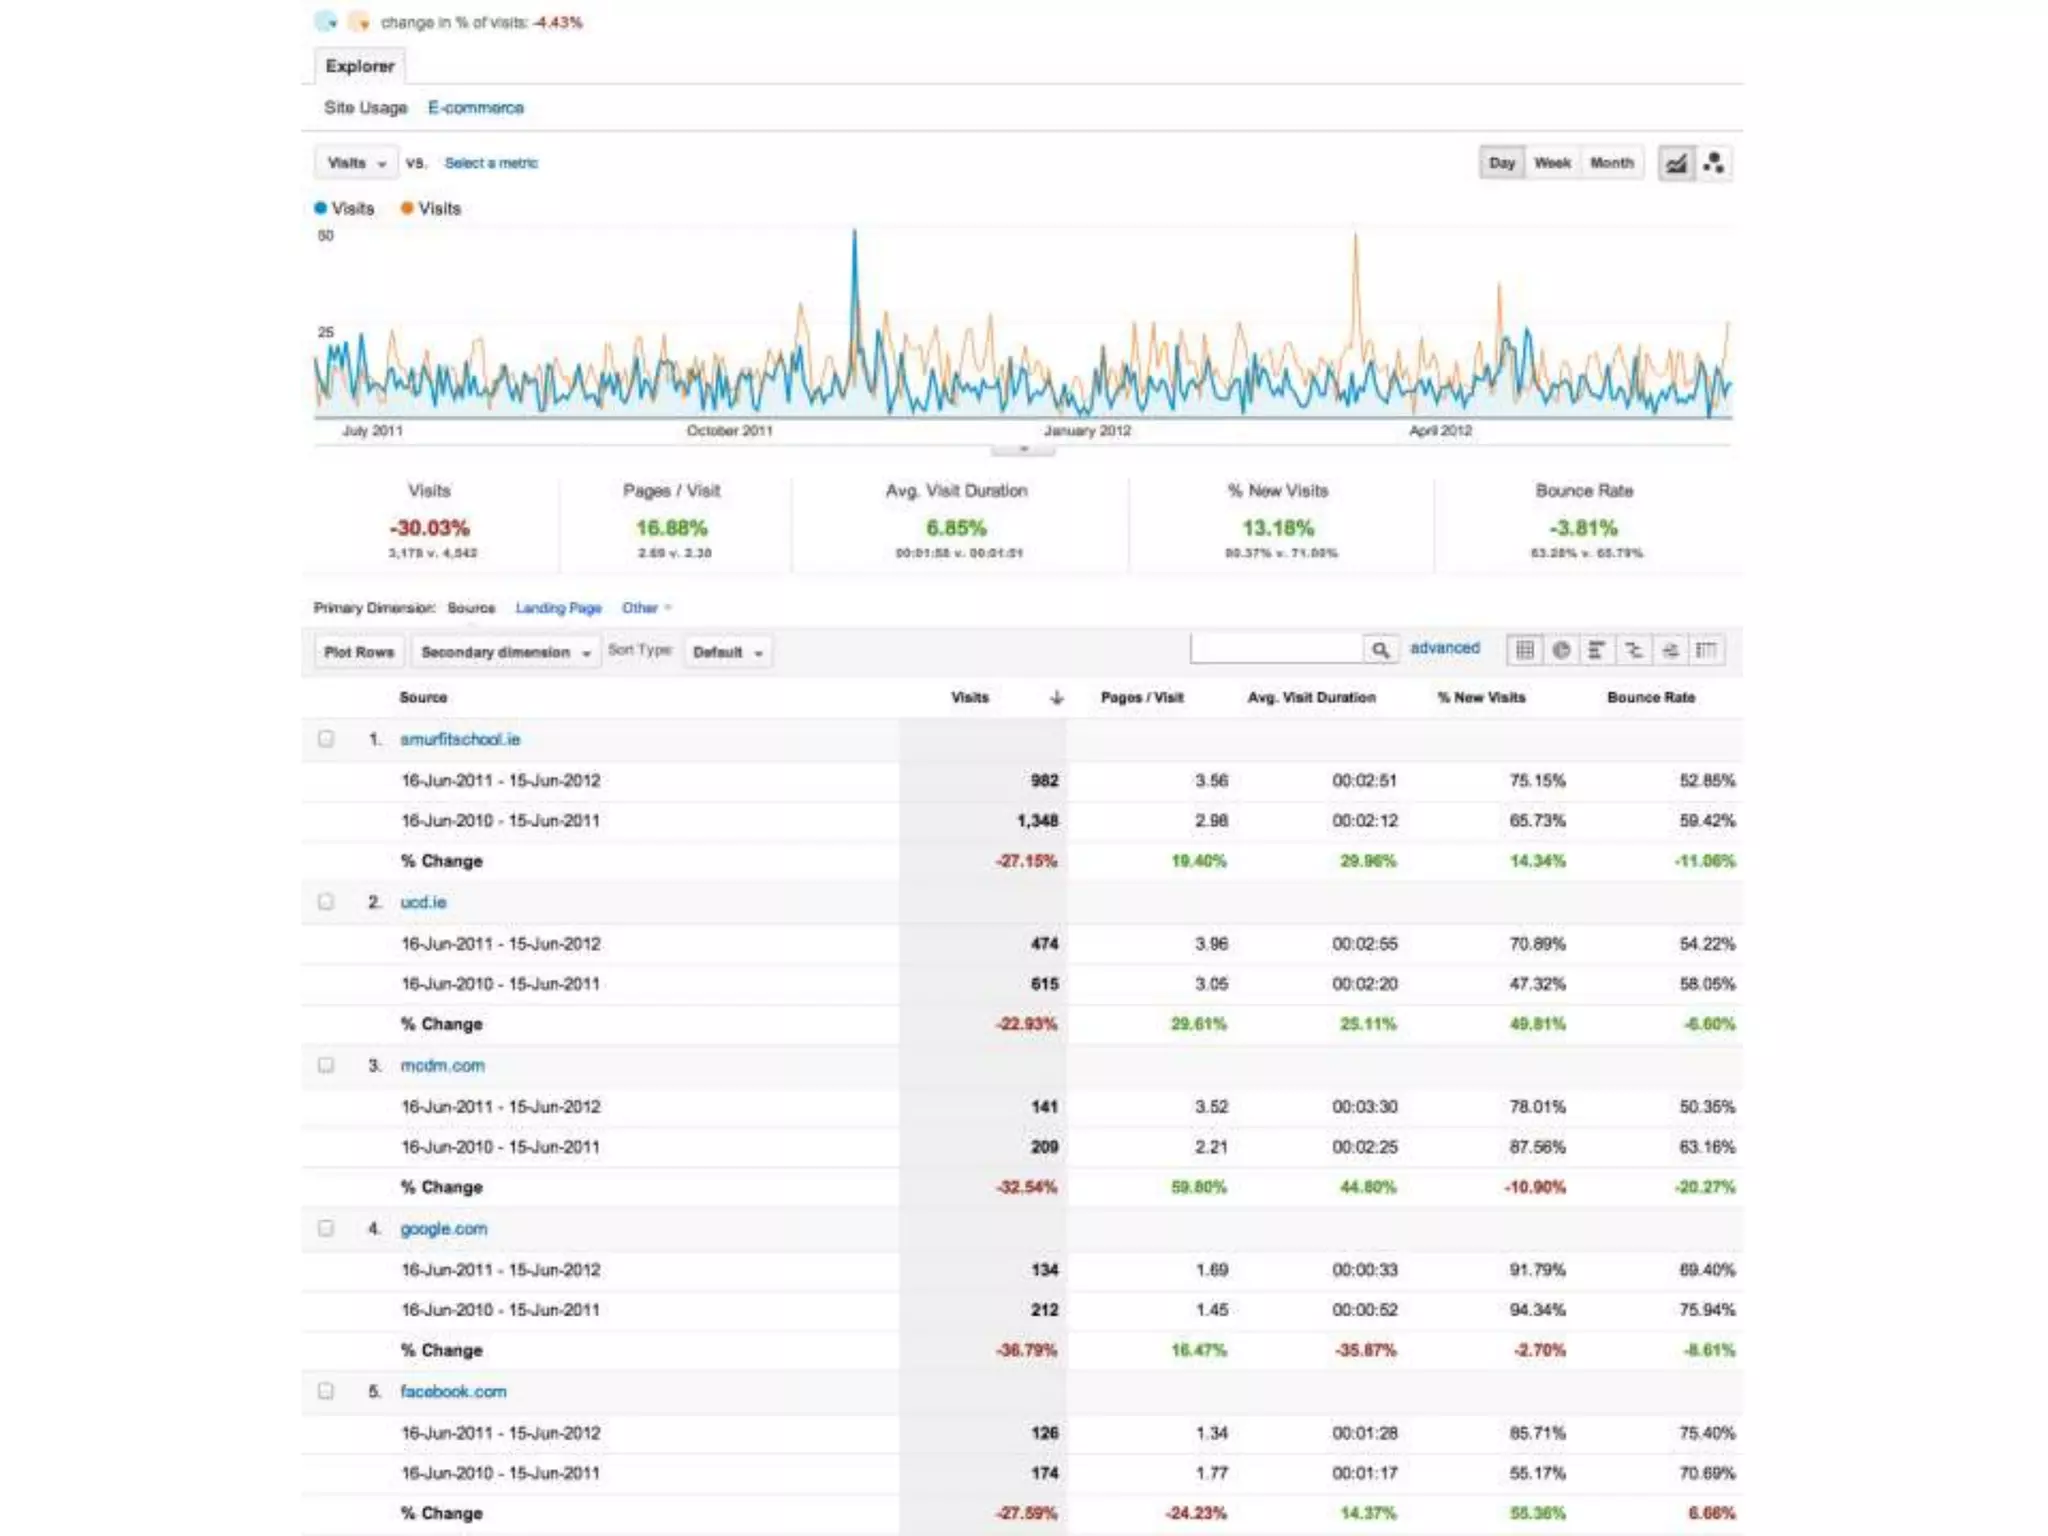Open the Default sort type dropdown
This screenshot has height=1536, width=2048.
(x=728, y=652)
